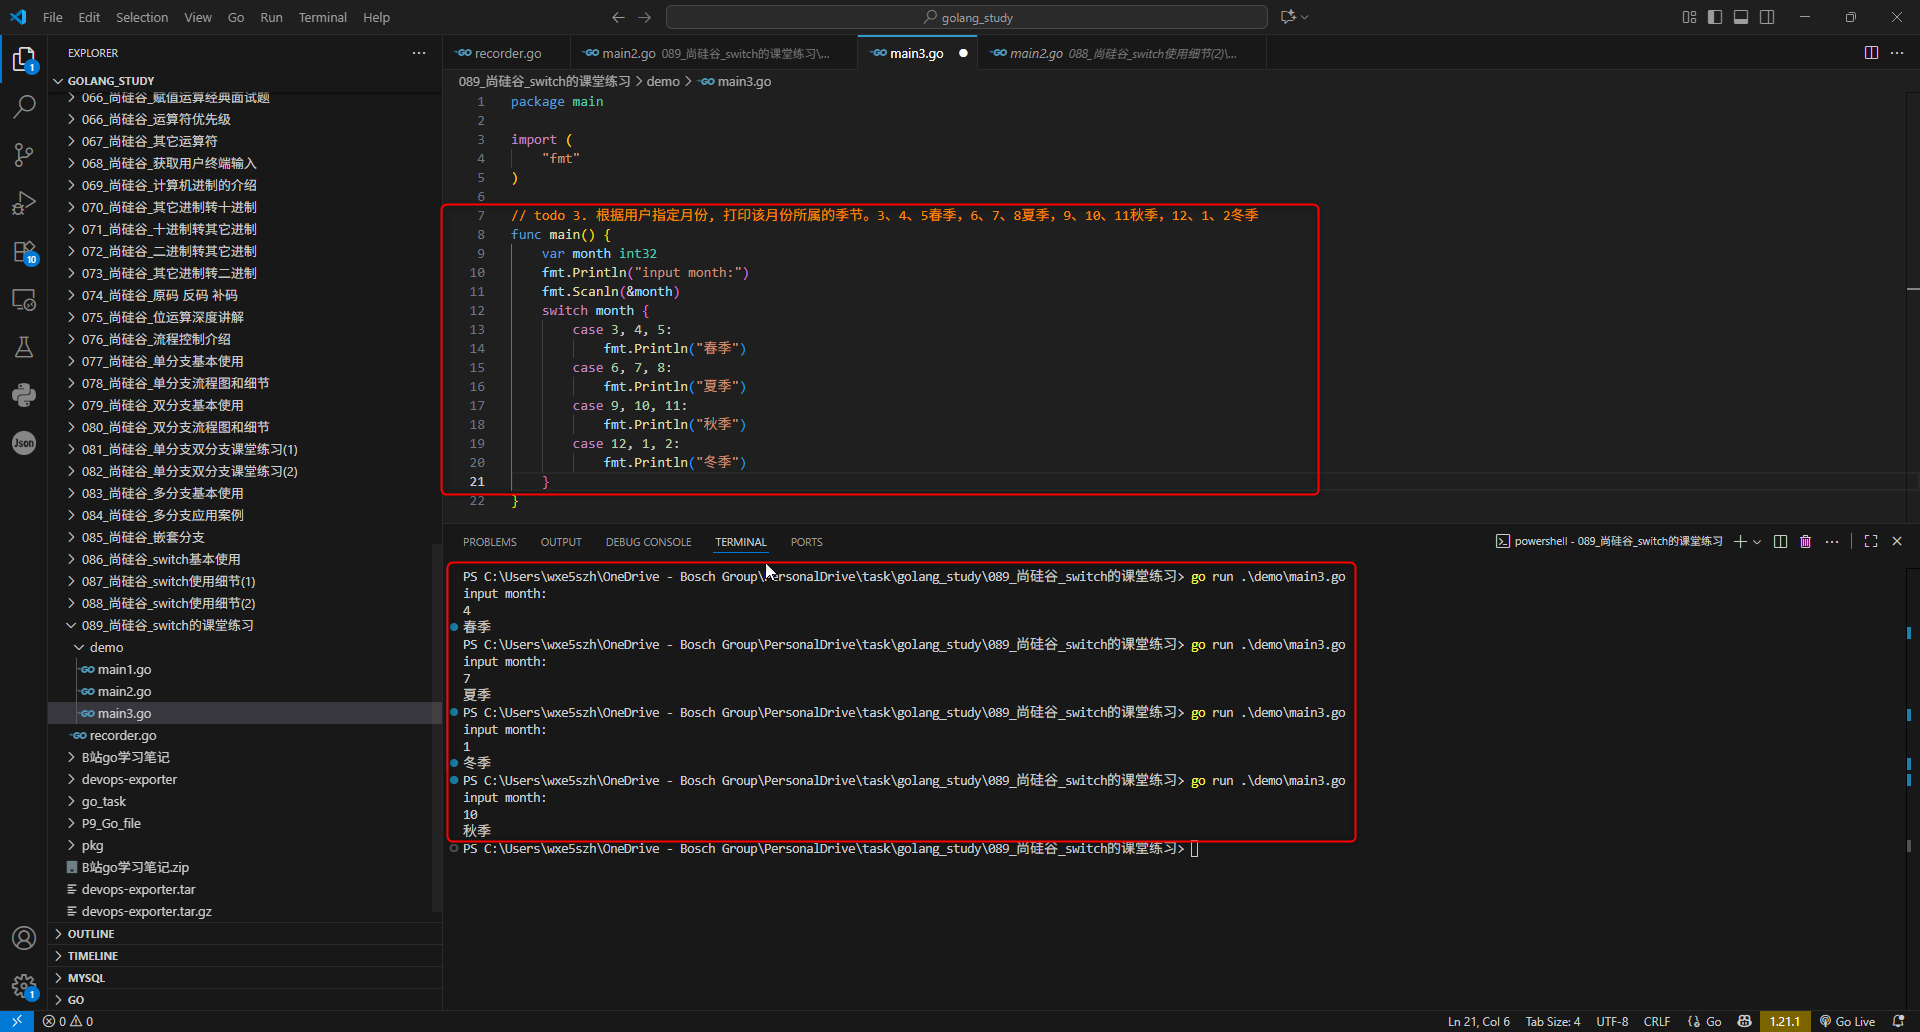Click the Go version 1.21.1 status item

(1785, 1021)
